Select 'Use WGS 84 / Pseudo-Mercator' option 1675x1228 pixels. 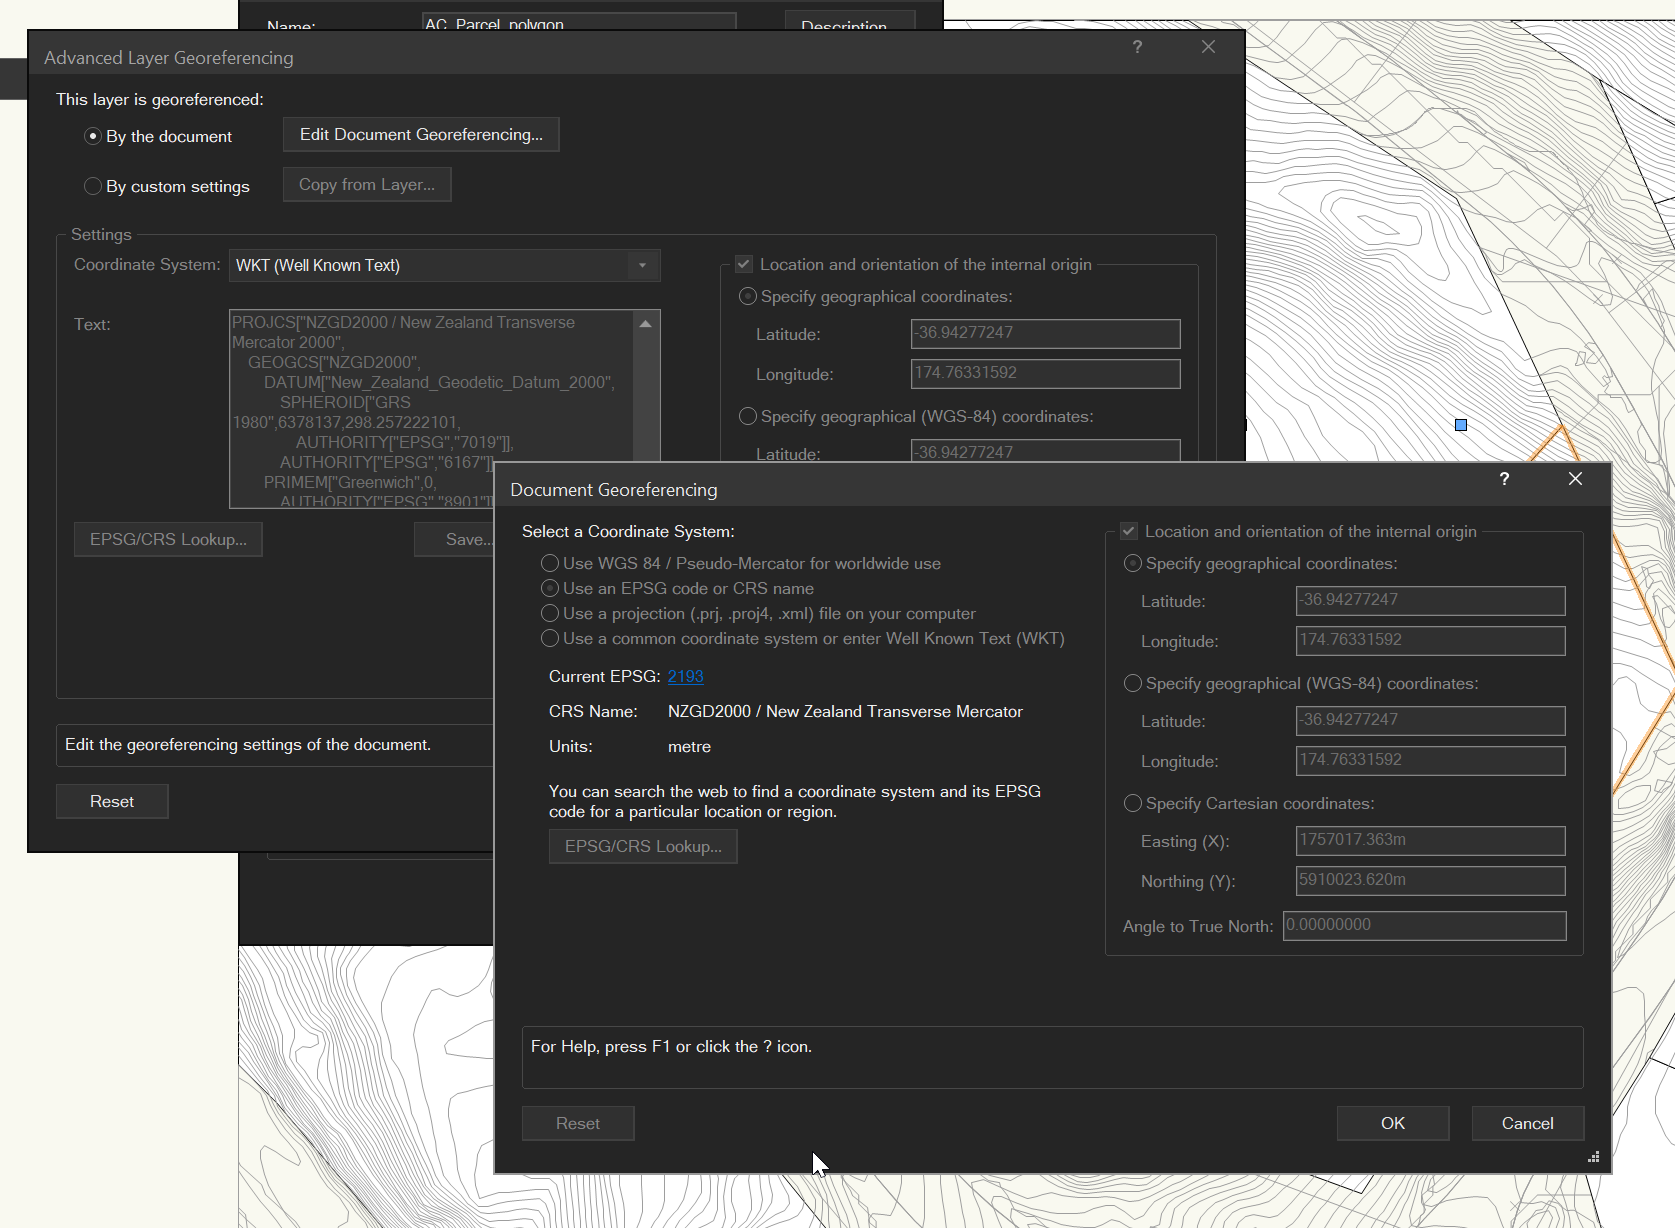(x=550, y=564)
